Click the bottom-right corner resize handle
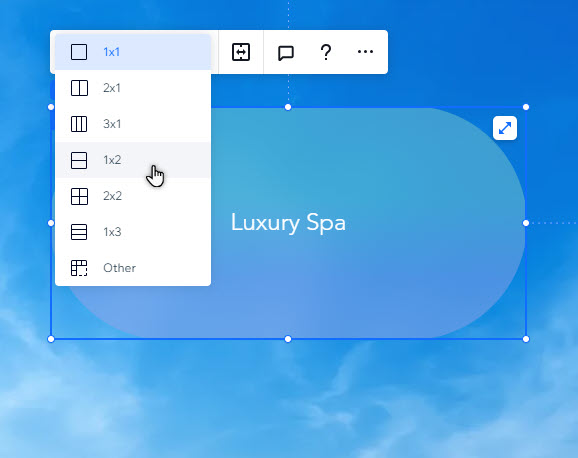The image size is (578, 458). 526,339
